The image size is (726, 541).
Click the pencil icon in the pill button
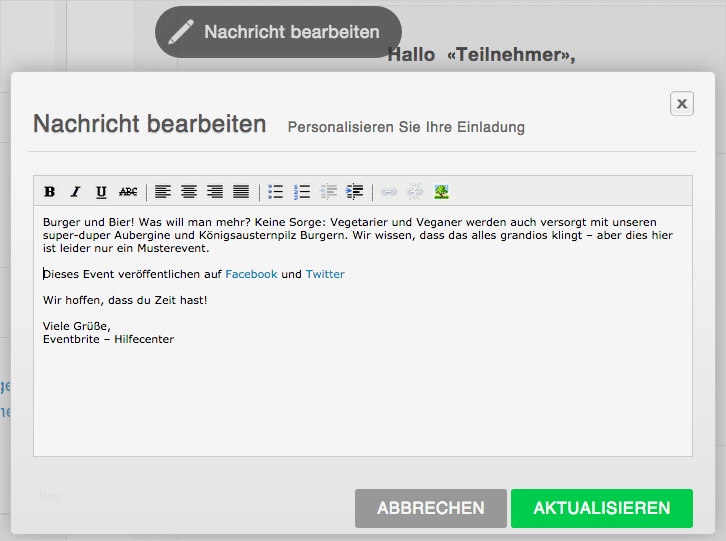coord(181,32)
